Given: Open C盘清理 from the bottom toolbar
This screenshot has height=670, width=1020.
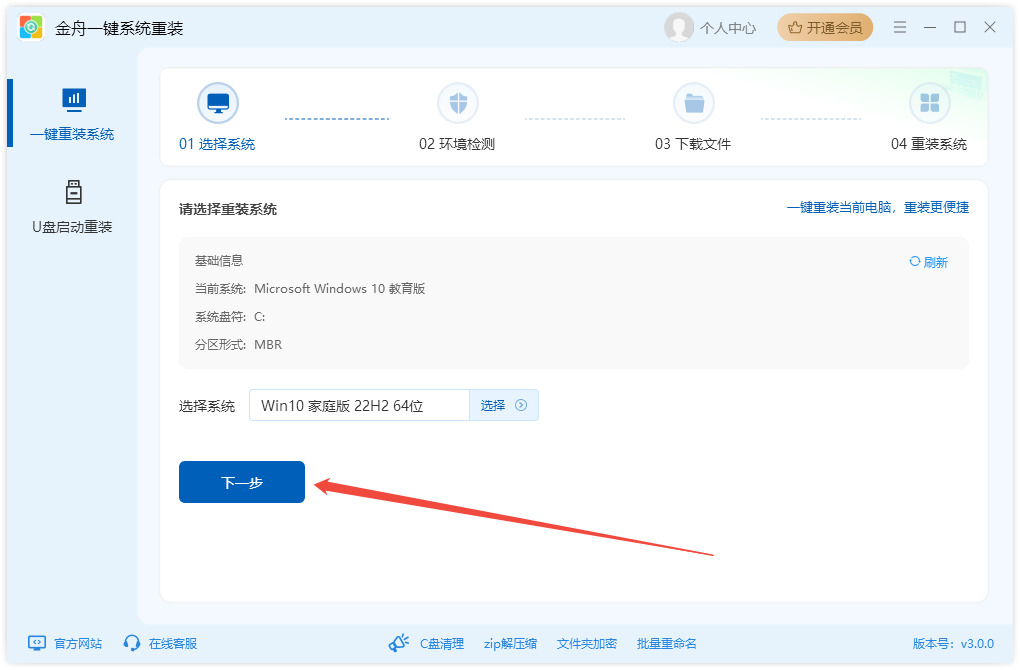Looking at the screenshot, I should [x=440, y=643].
